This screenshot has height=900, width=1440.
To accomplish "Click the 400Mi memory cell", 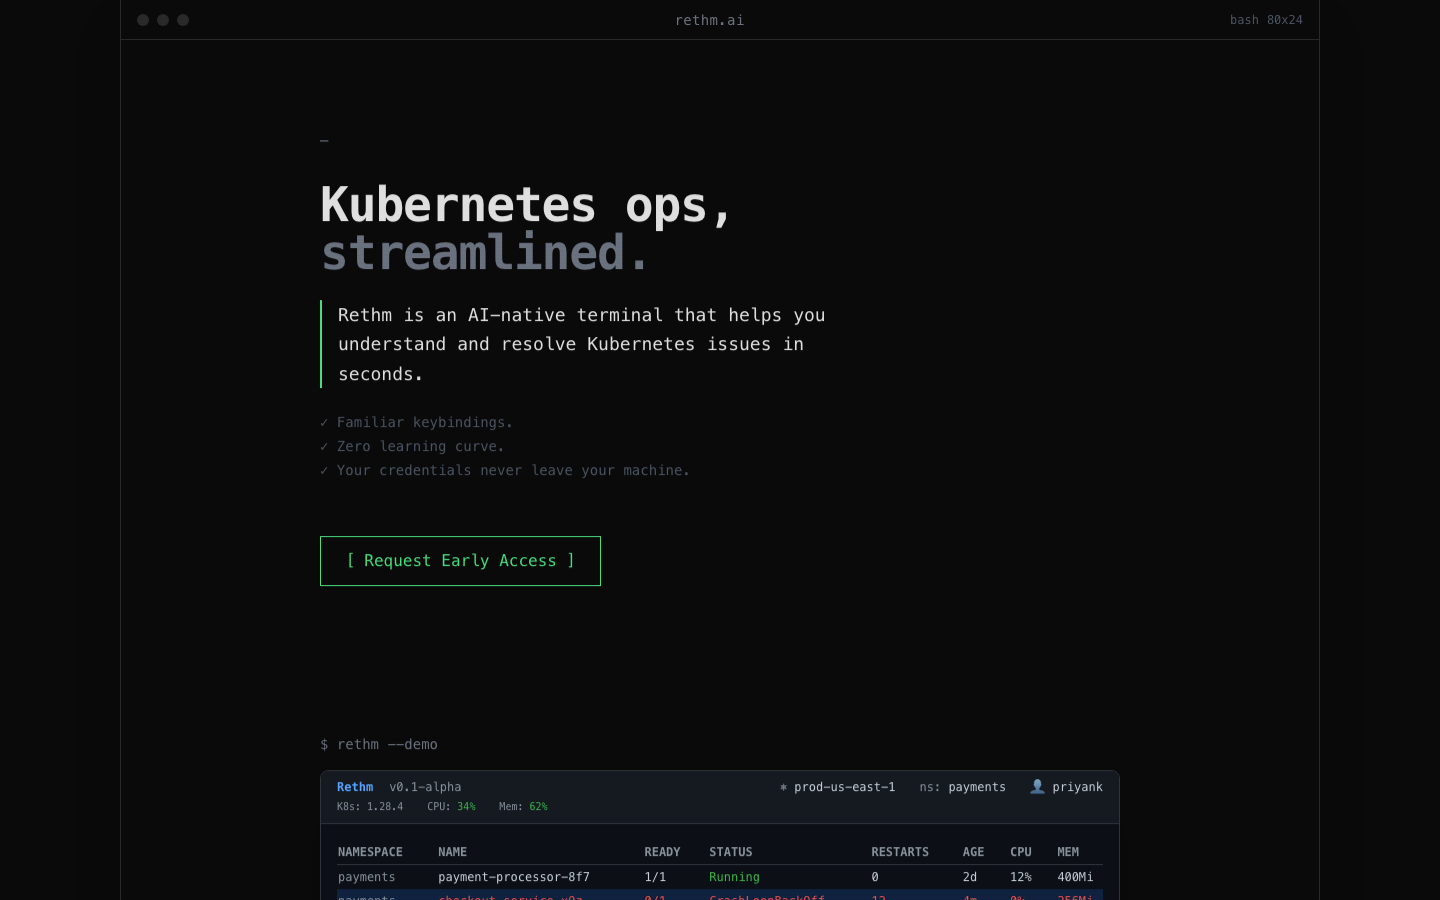I will [x=1075, y=877].
